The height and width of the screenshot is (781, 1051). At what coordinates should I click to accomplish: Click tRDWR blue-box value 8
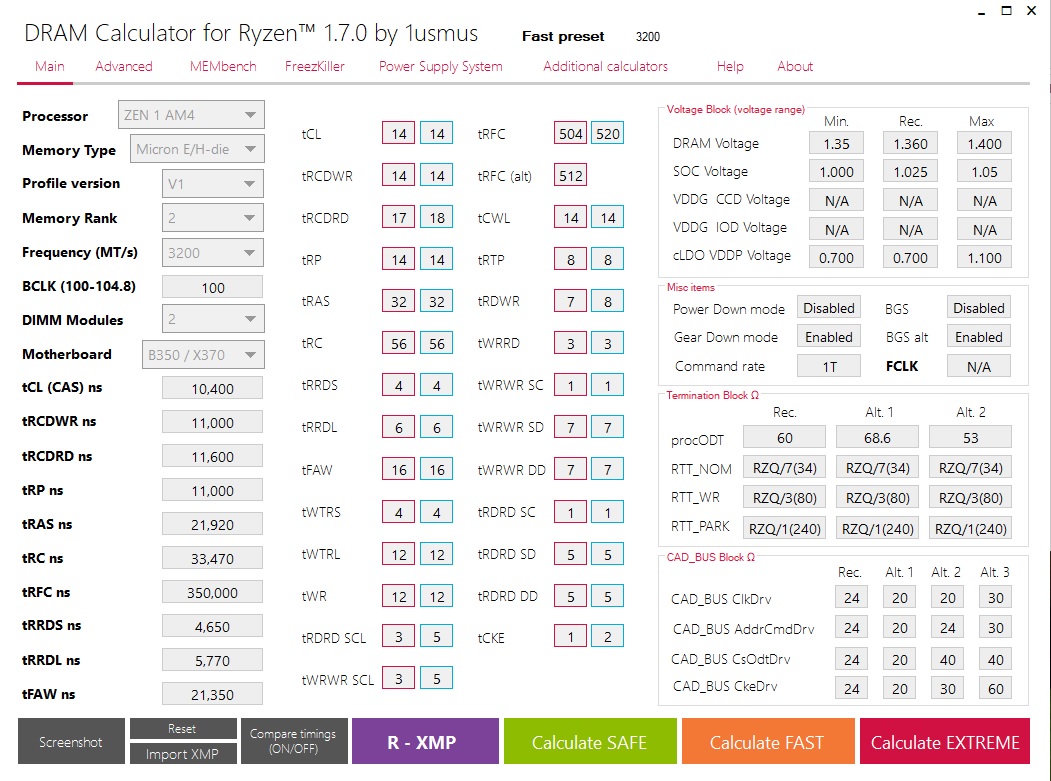point(608,301)
